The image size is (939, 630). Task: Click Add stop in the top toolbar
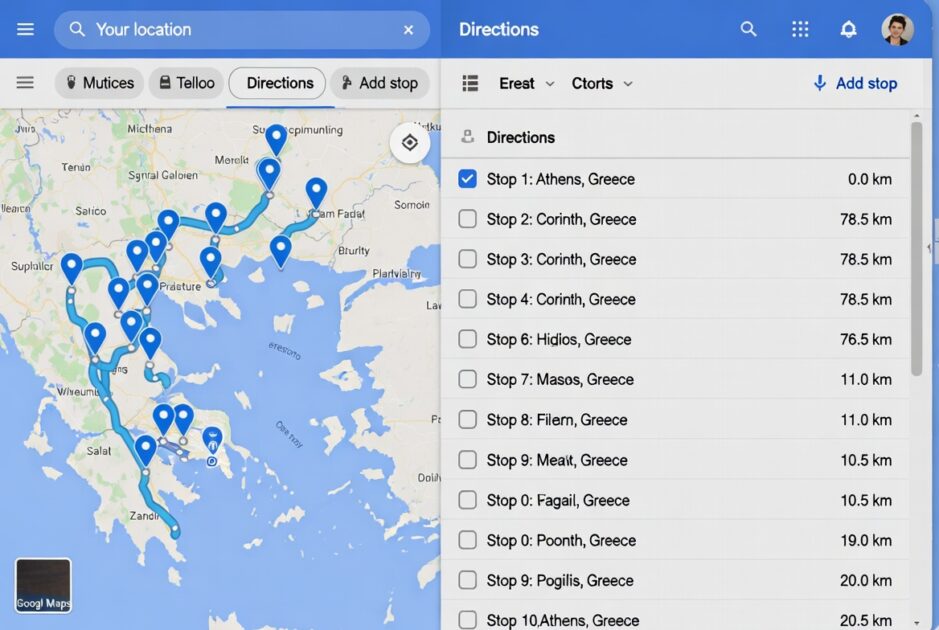[x=380, y=83]
